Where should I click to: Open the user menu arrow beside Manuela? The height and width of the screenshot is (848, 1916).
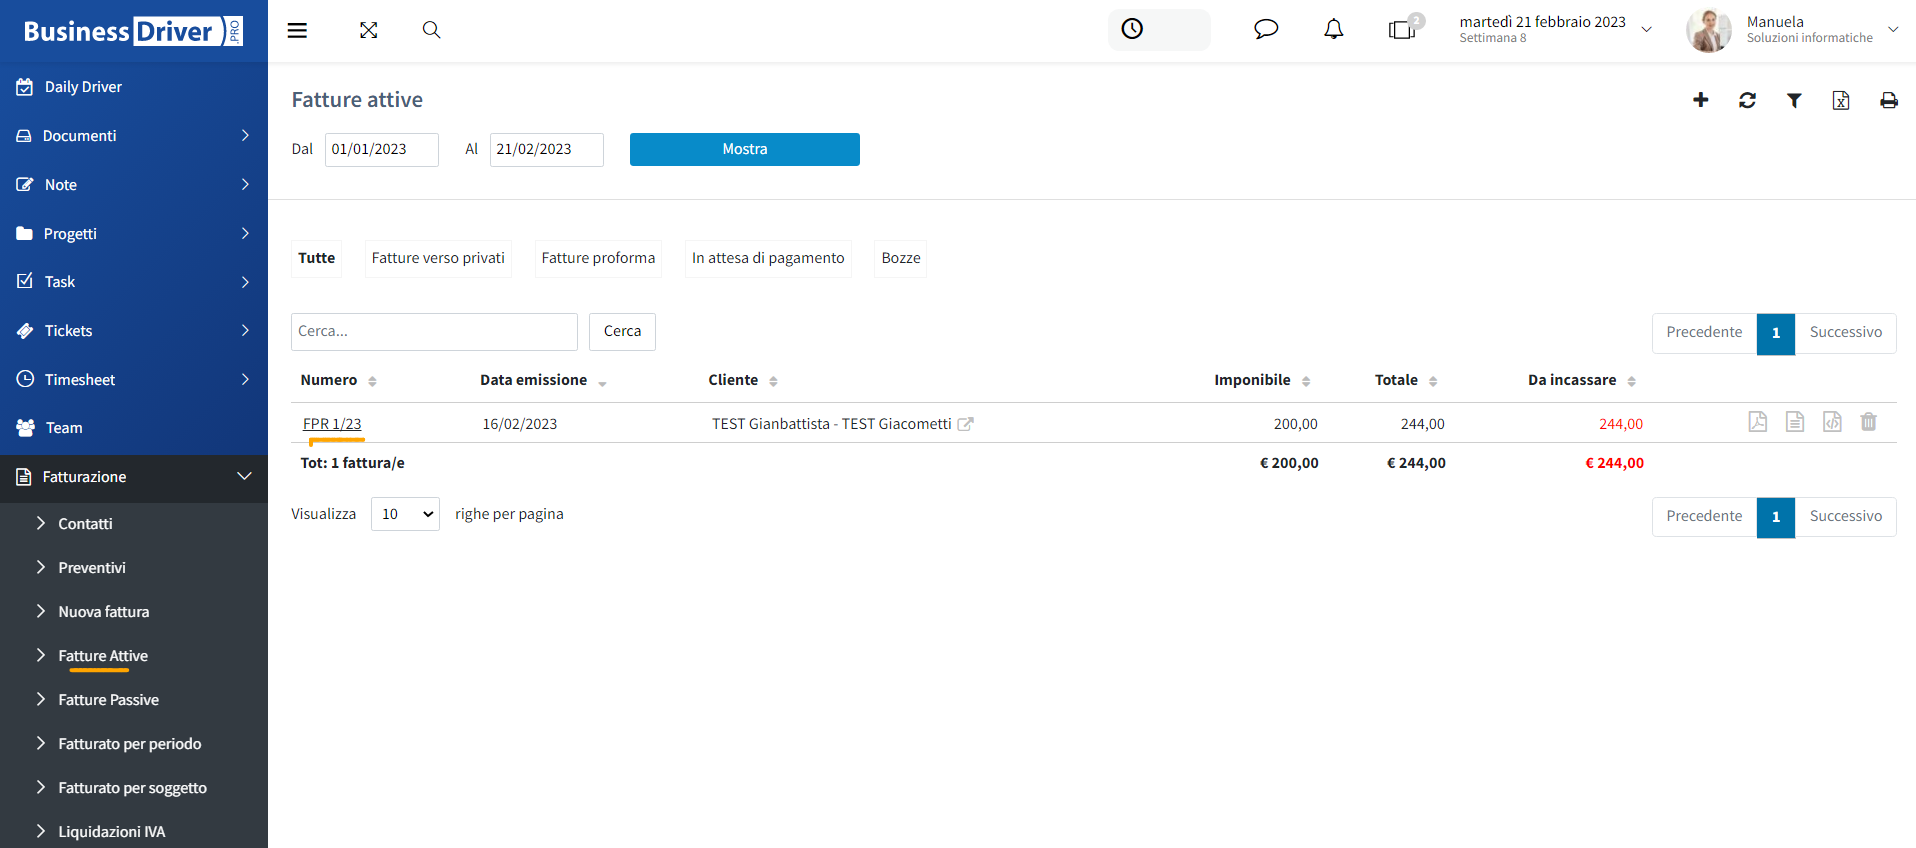point(1893,30)
